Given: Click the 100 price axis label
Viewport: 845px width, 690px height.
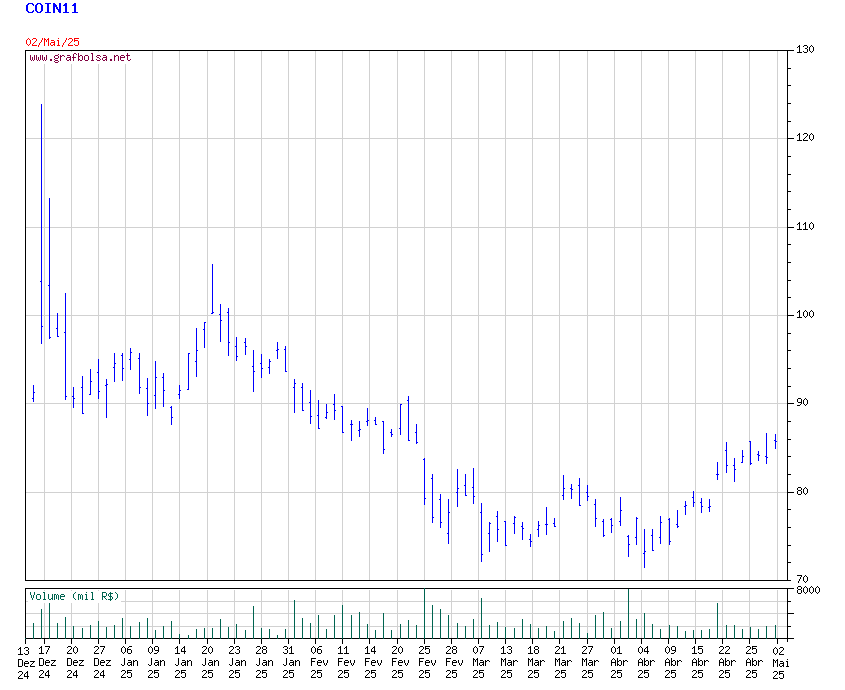Looking at the screenshot, I should pyautogui.click(x=805, y=315).
